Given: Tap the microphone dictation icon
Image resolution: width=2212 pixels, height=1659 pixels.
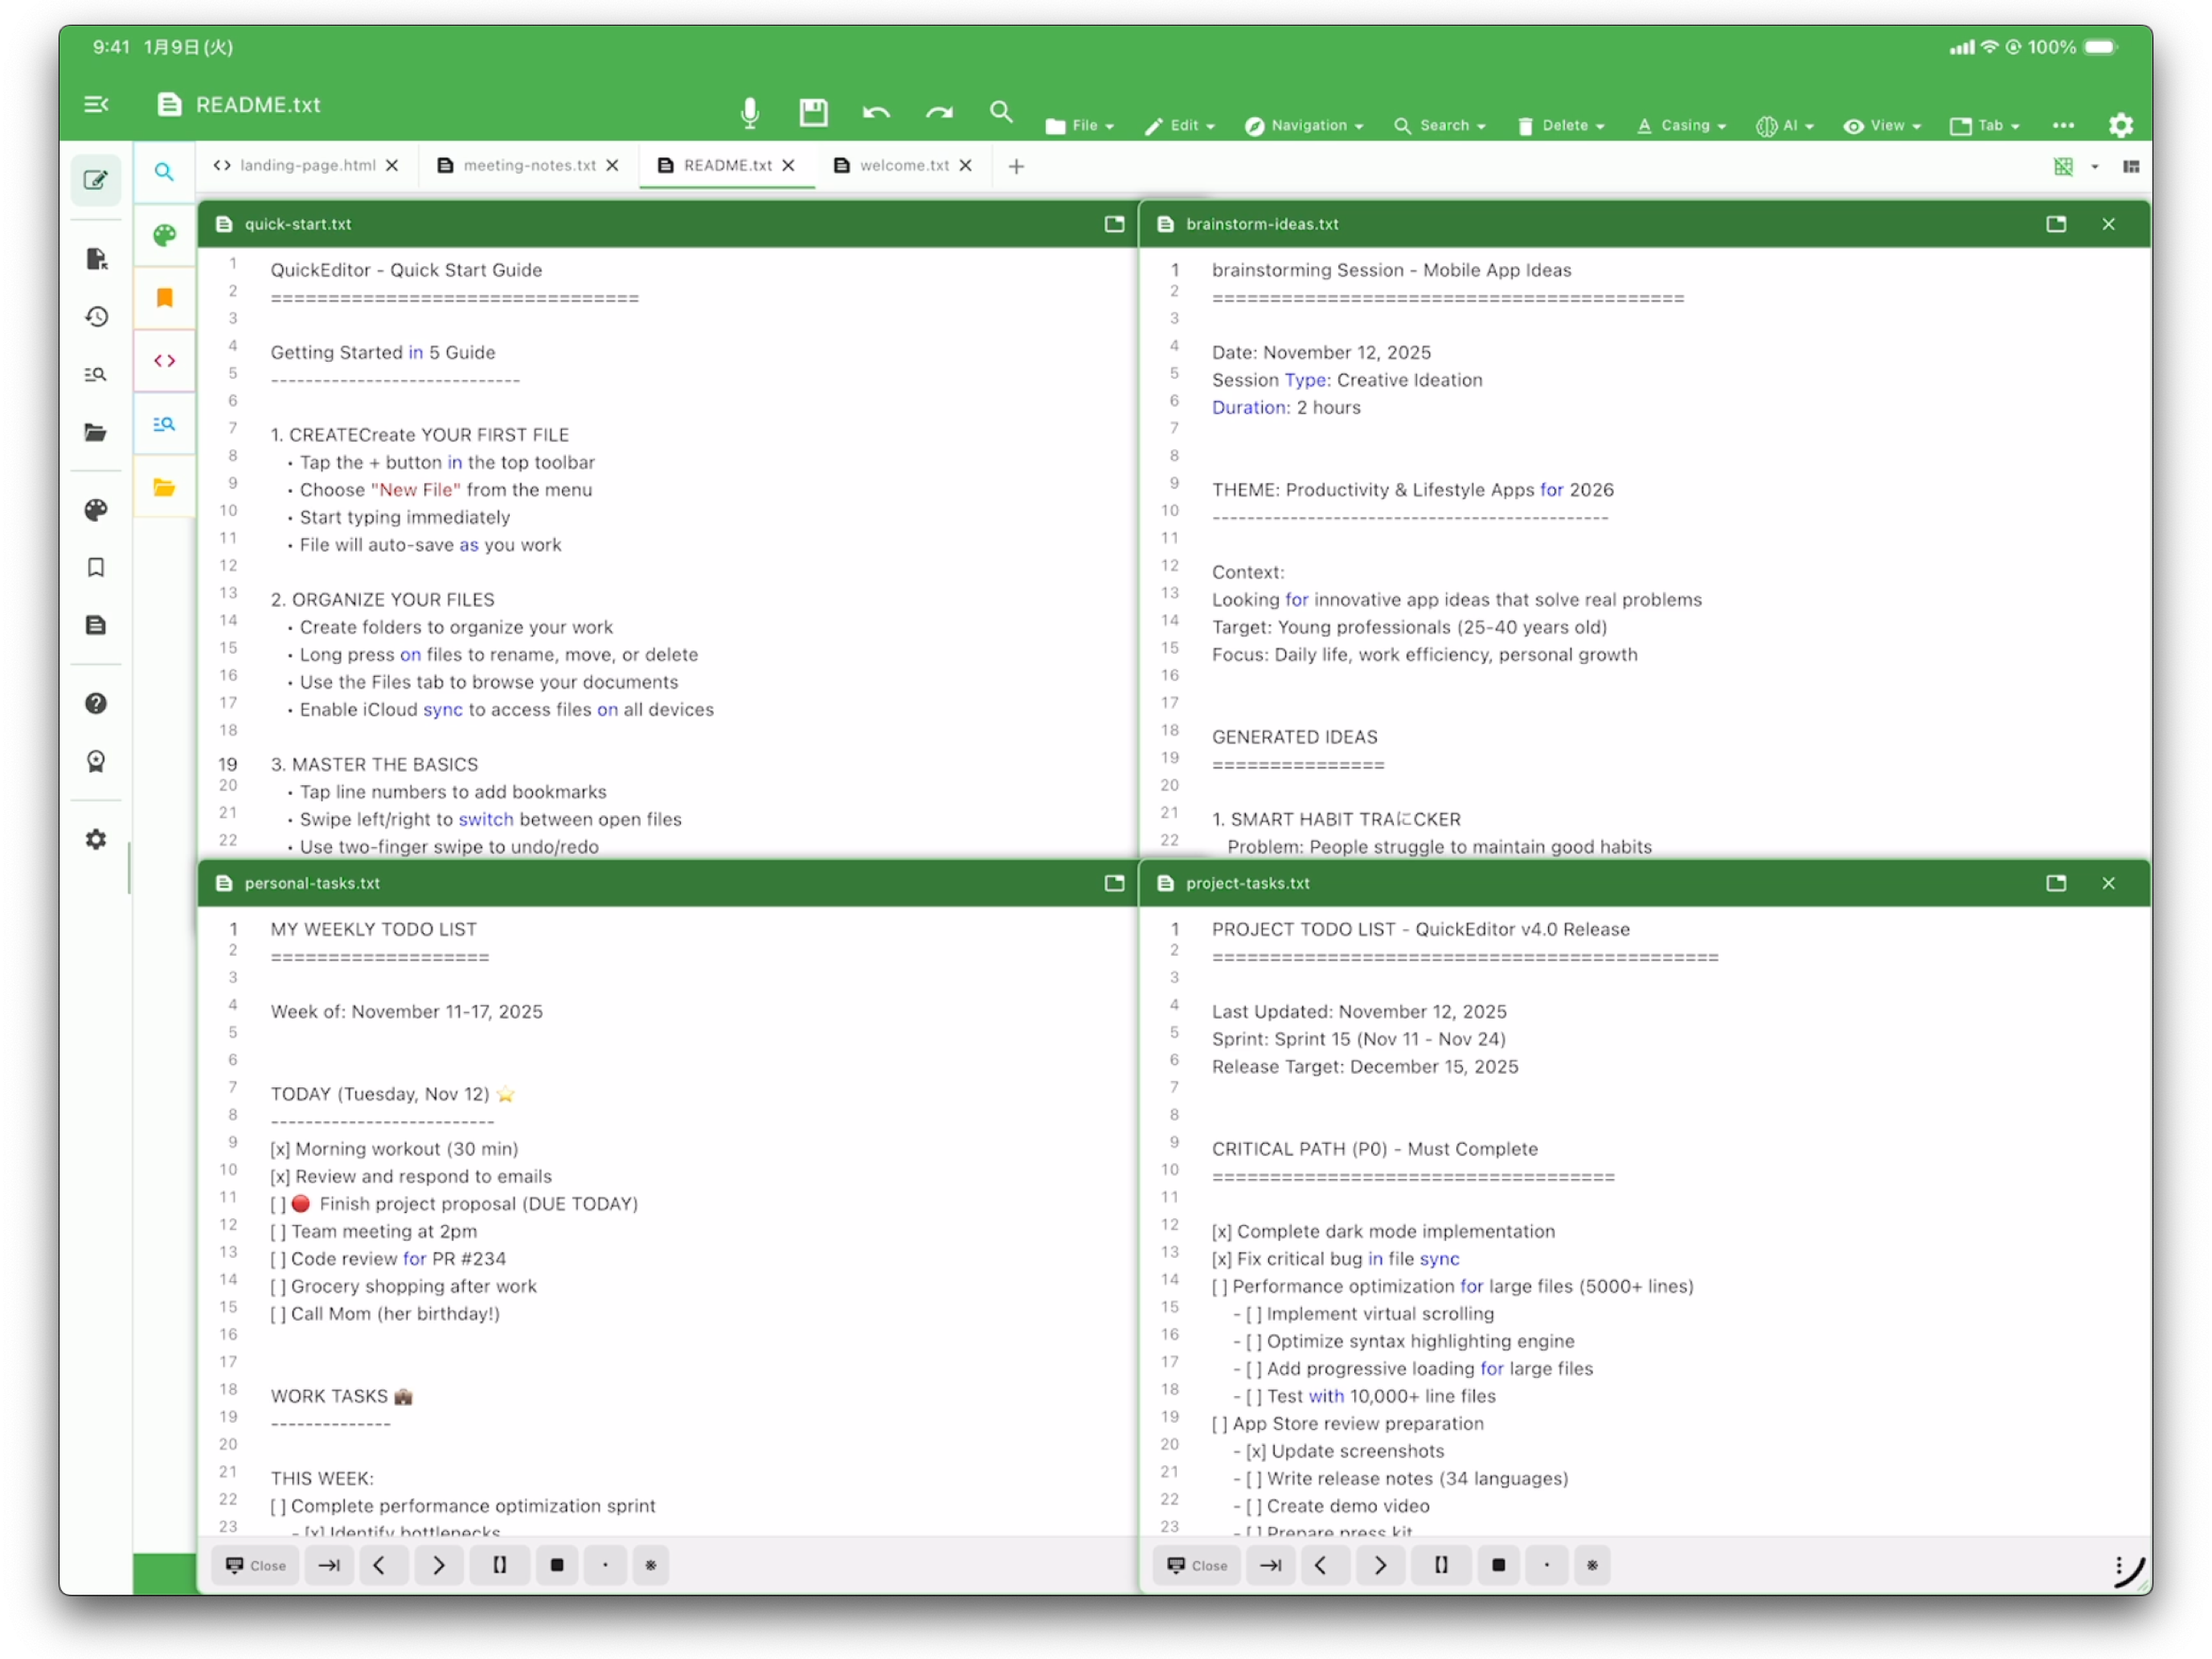Looking at the screenshot, I should (x=749, y=112).
